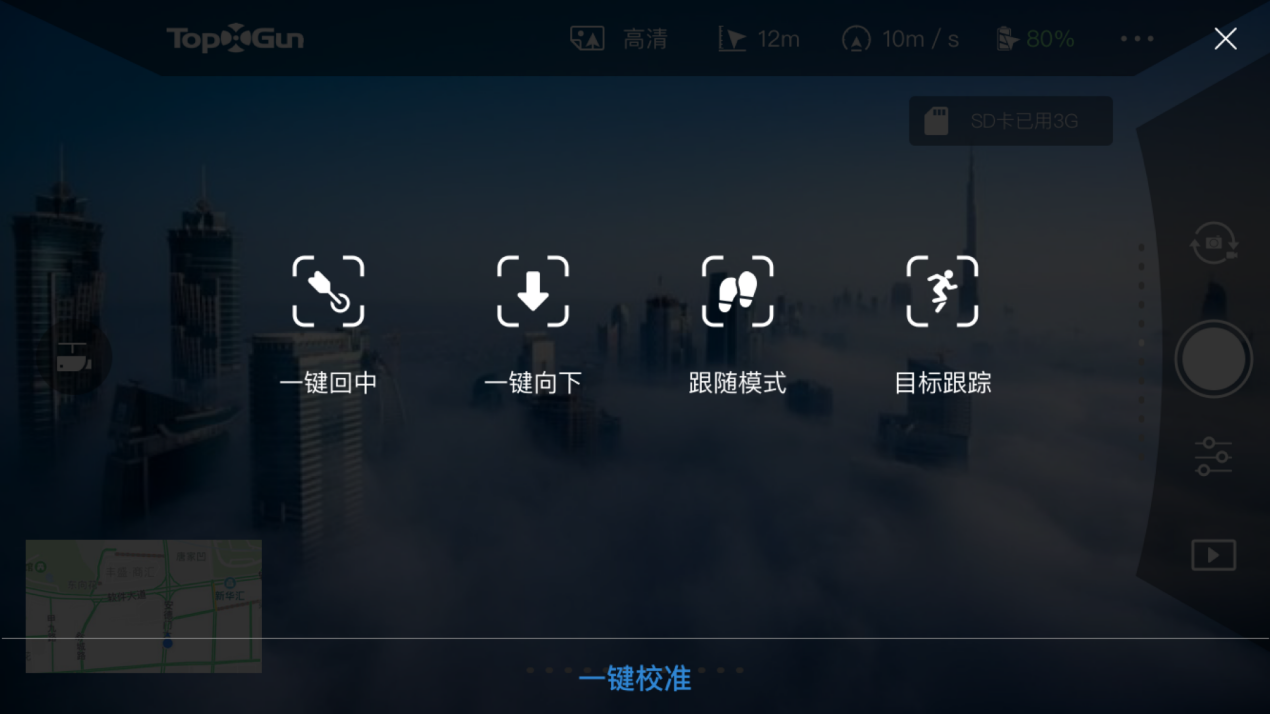Select the 一键校准 calibration option
Viewport: 1270px width, 714px height.
[635, 679]
